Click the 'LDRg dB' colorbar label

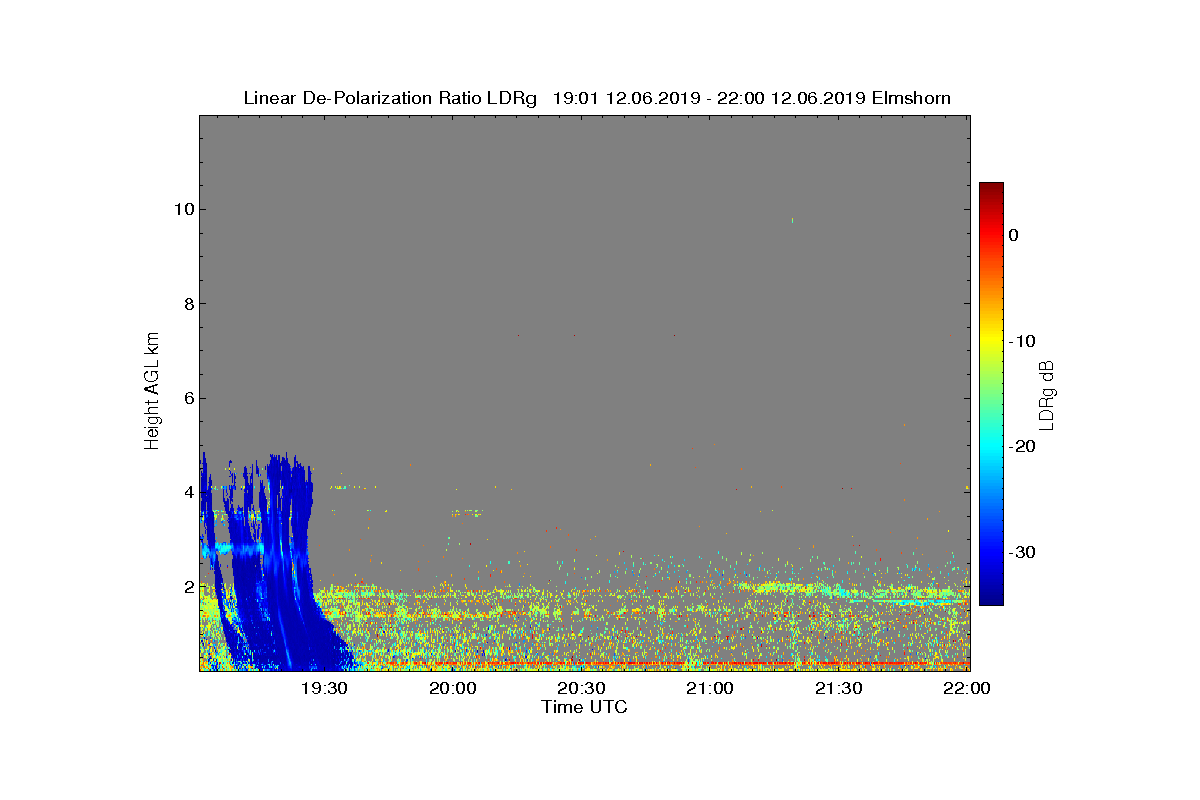(x=1047, y=394)
